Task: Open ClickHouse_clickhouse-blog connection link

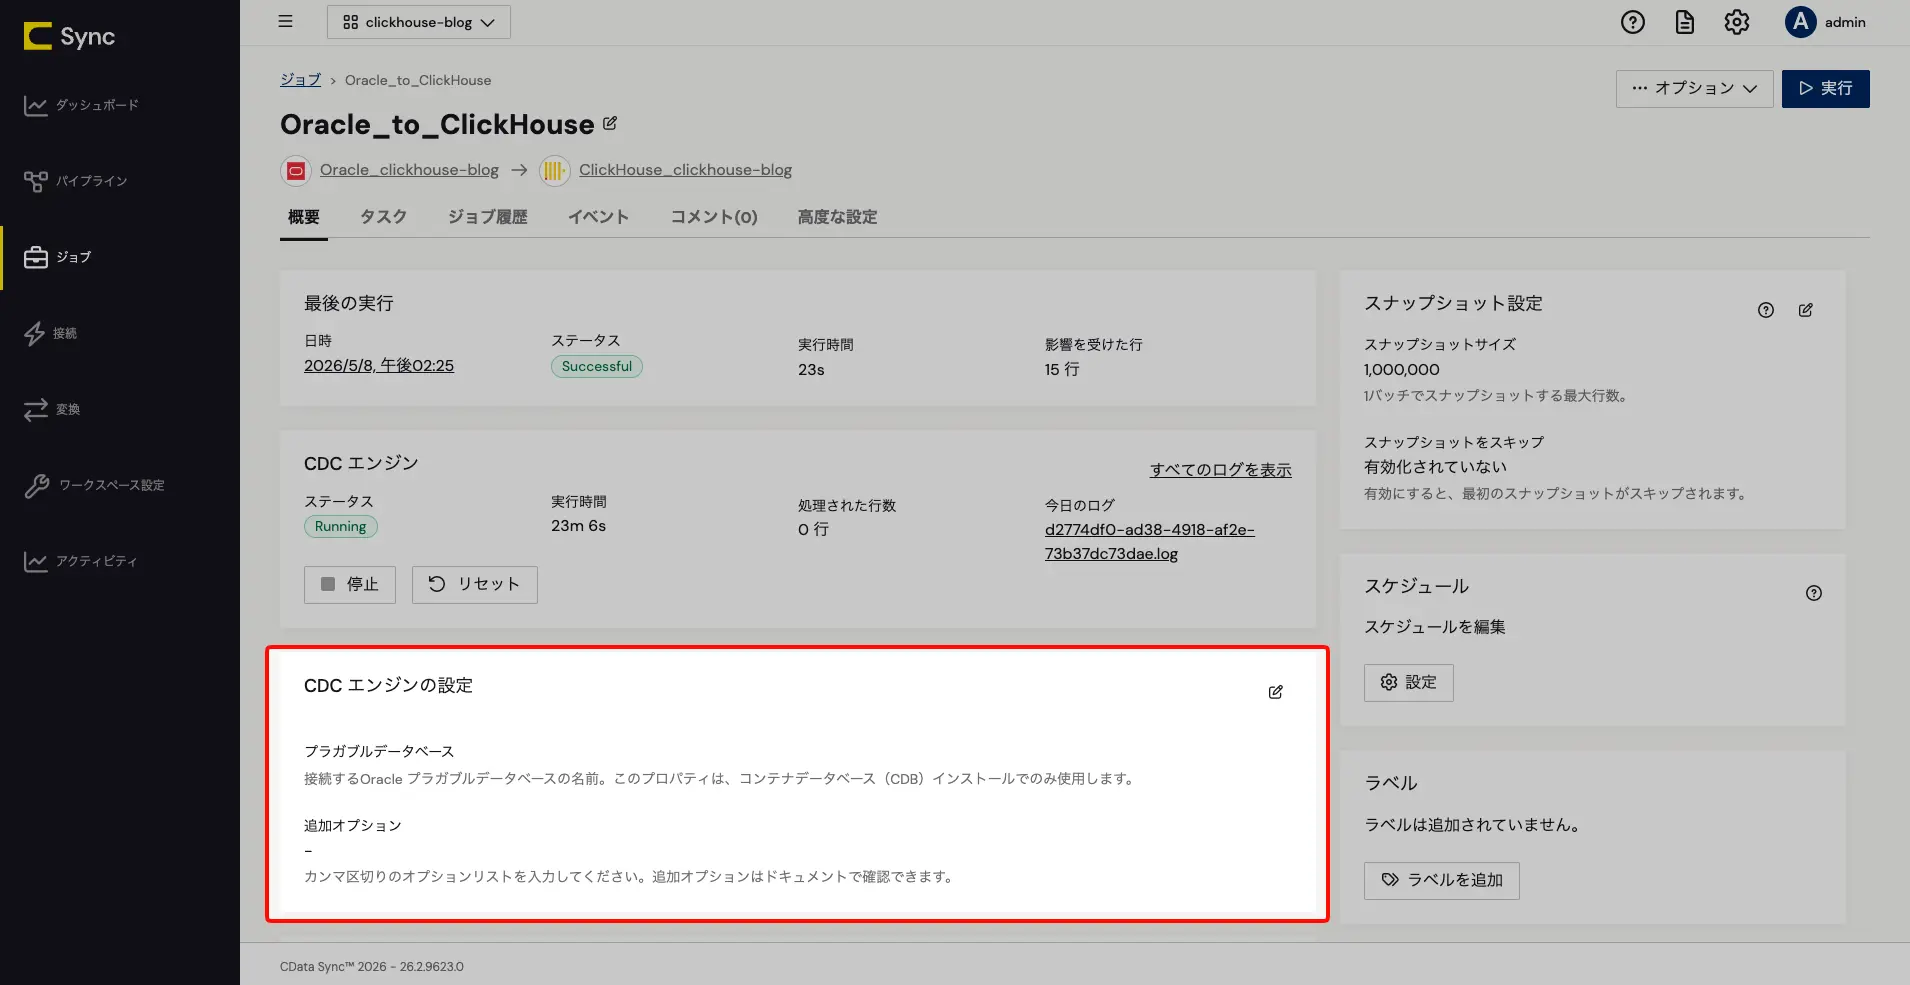Action: click(686, 170)
